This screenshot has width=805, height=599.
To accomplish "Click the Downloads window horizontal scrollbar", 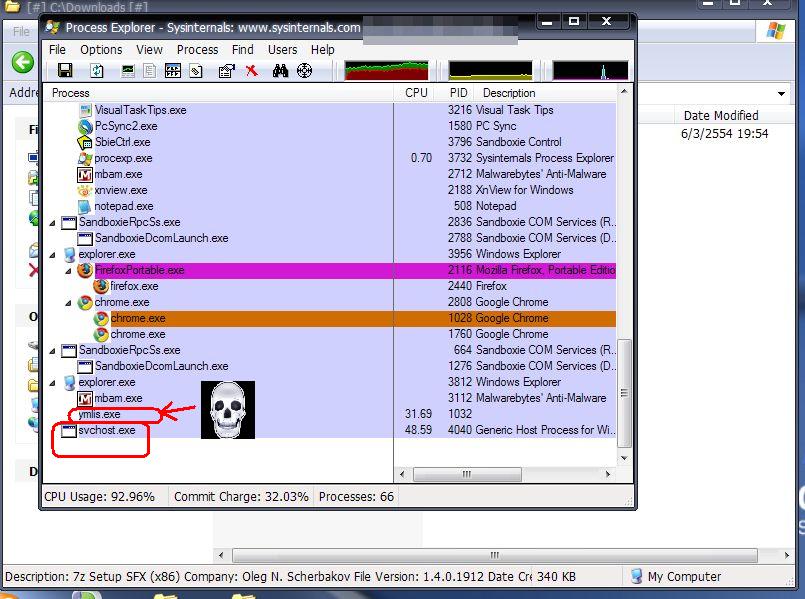I will point(495,555).
